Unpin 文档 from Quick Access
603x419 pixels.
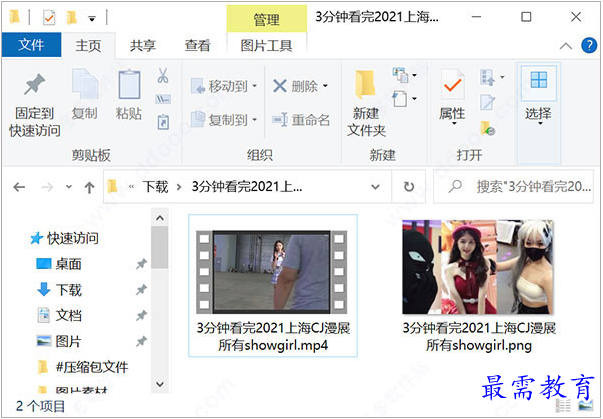coord(142,315)
